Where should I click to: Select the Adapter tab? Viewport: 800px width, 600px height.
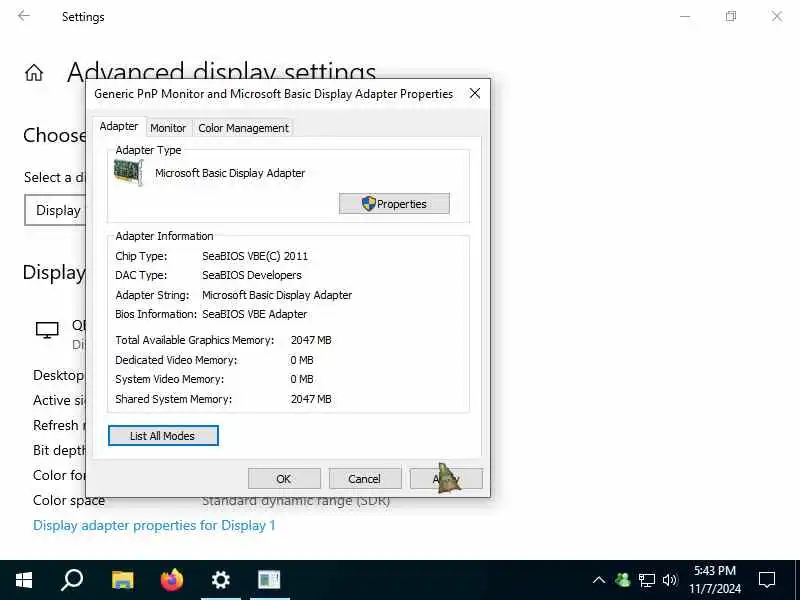119,127
